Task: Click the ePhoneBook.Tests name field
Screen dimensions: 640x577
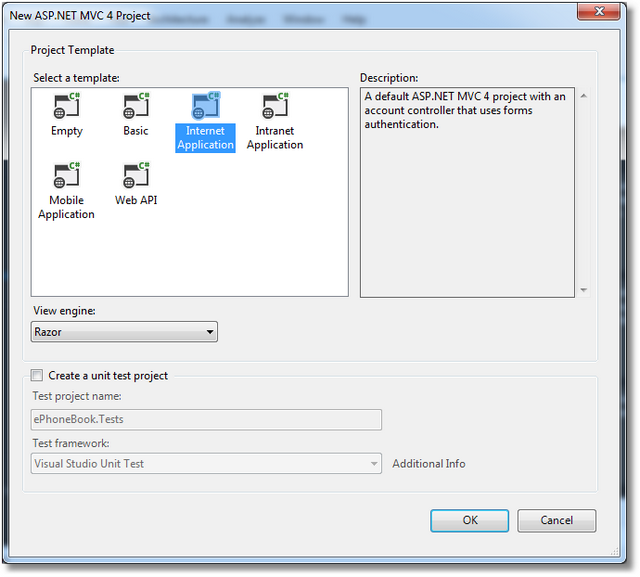Action: [x=206, y=419]
